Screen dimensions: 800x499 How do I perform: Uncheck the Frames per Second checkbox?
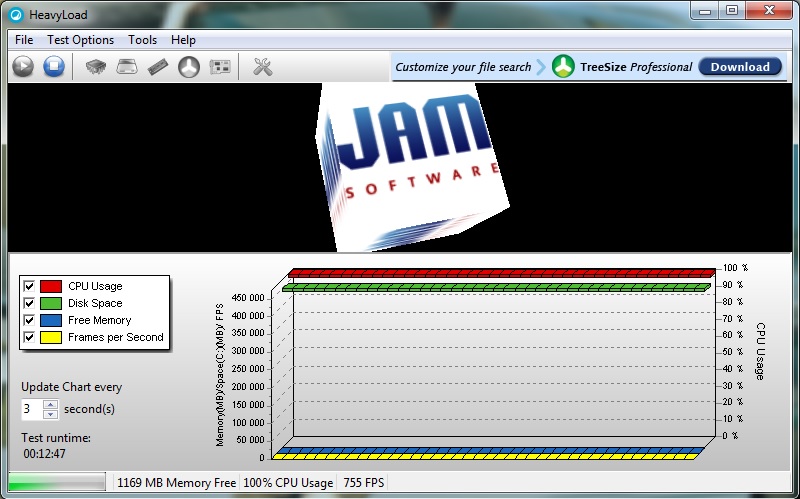[x=29, y=337]
